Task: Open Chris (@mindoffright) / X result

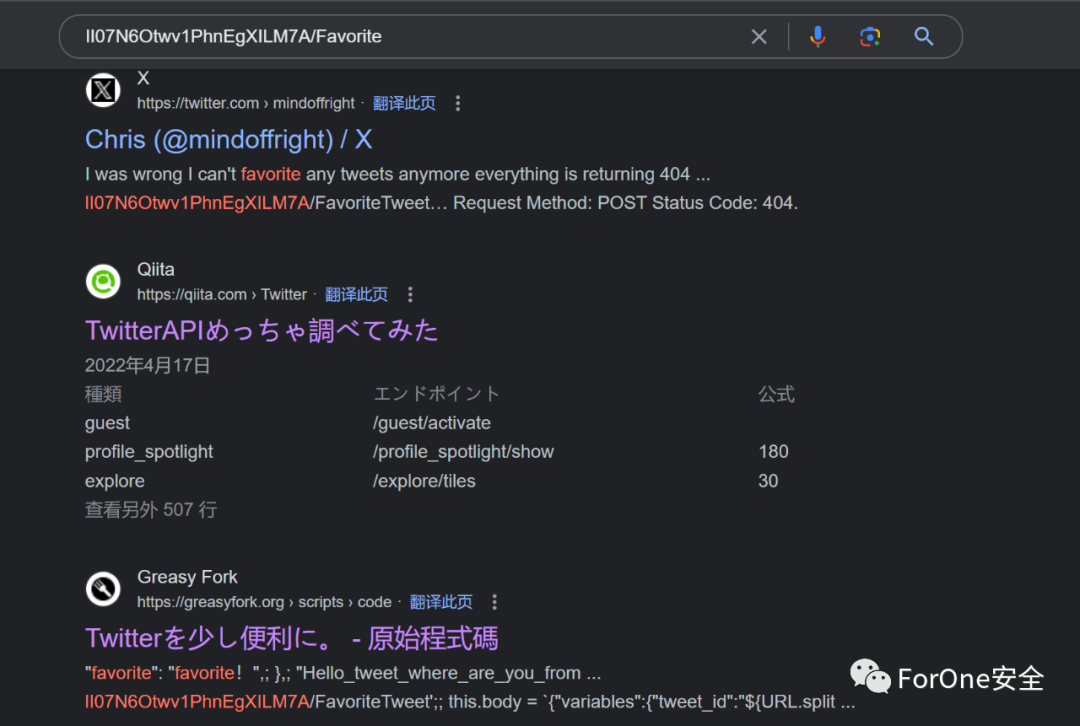Action: [x=229, y=140]
